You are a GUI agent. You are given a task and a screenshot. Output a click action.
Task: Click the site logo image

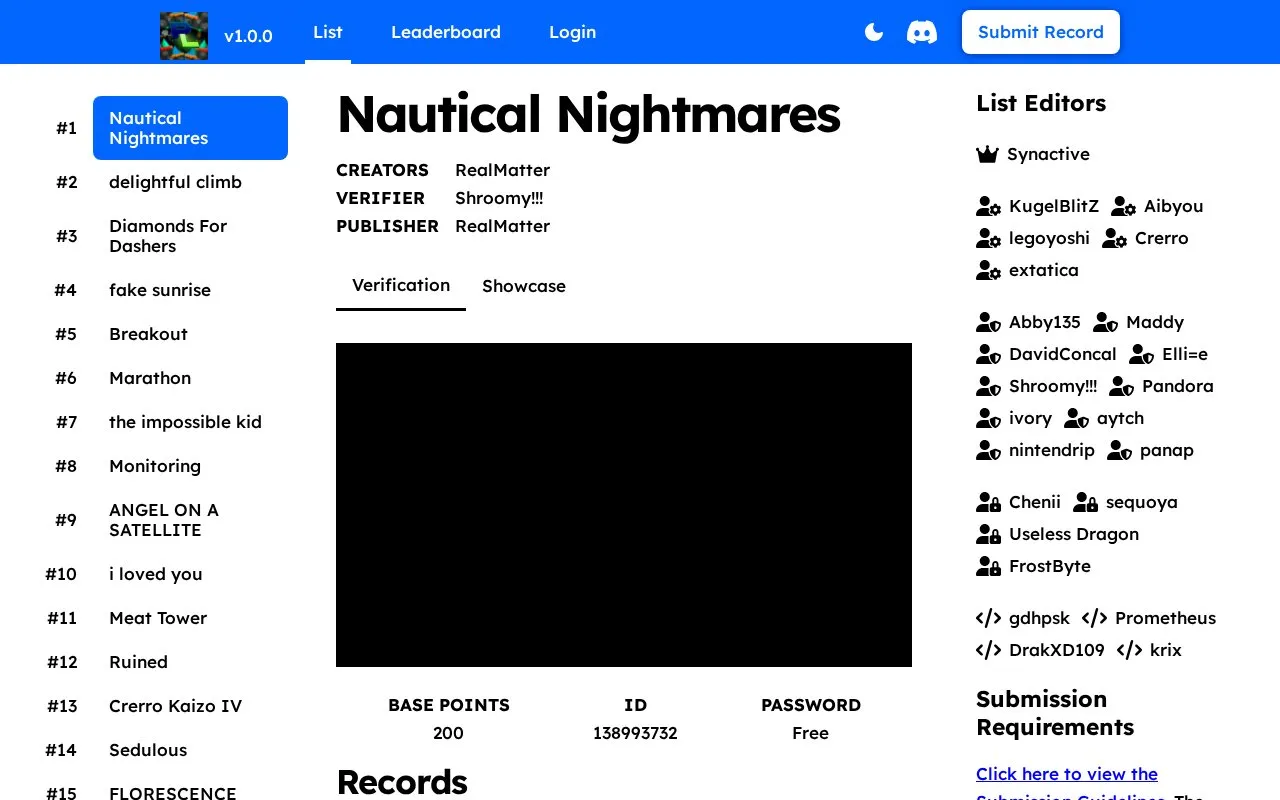[x=184, y=36]
